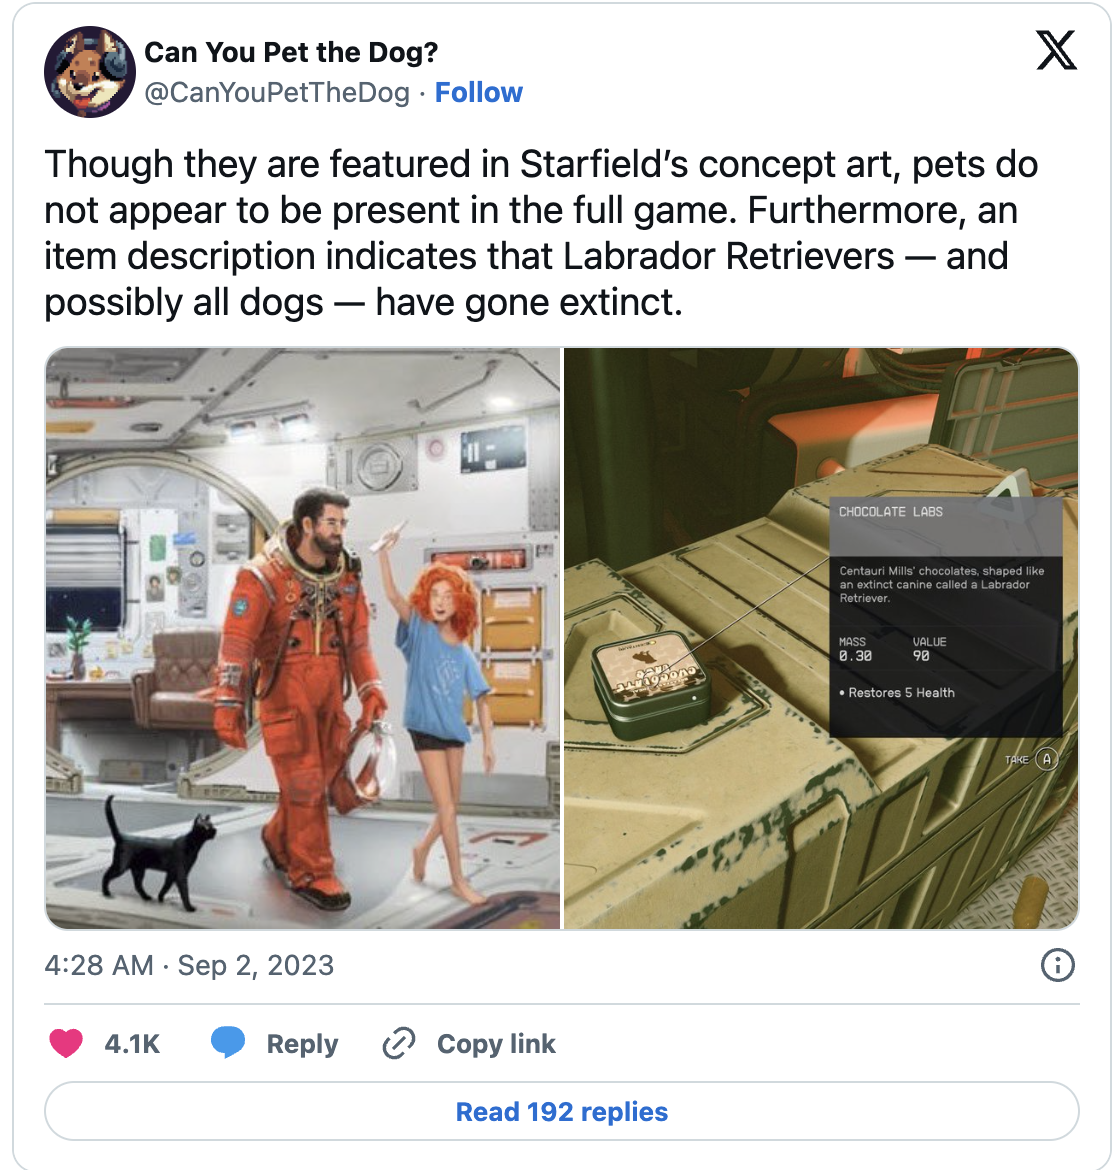Open the tweet info circle icon
Viewport: 1116px width, 1170px height.
1057,965
